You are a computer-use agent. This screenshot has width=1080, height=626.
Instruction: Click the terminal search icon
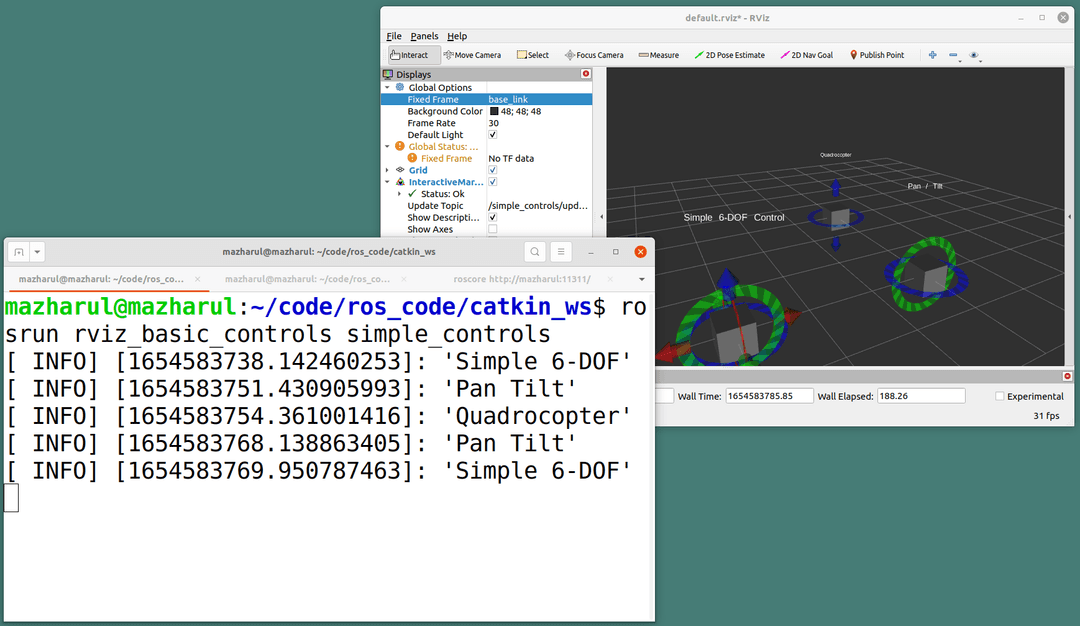point(535,252)
